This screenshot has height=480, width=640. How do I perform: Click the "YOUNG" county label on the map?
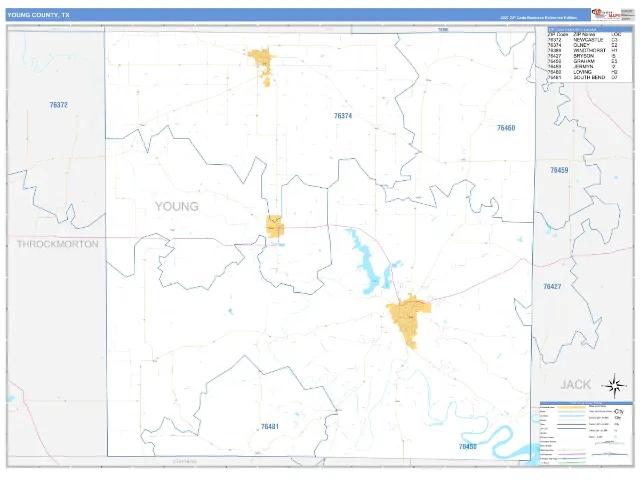(177, 207)
